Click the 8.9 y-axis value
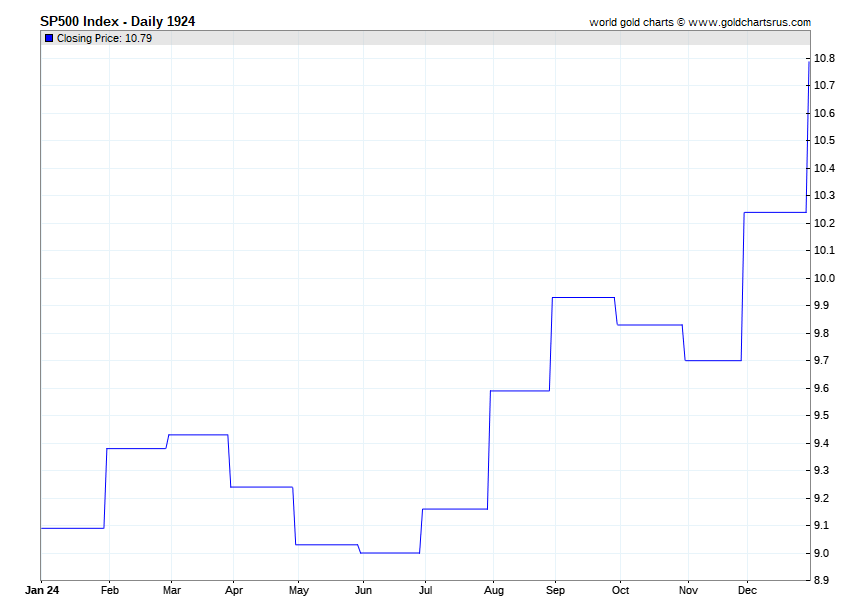850x616 pixels. (821, 580)
